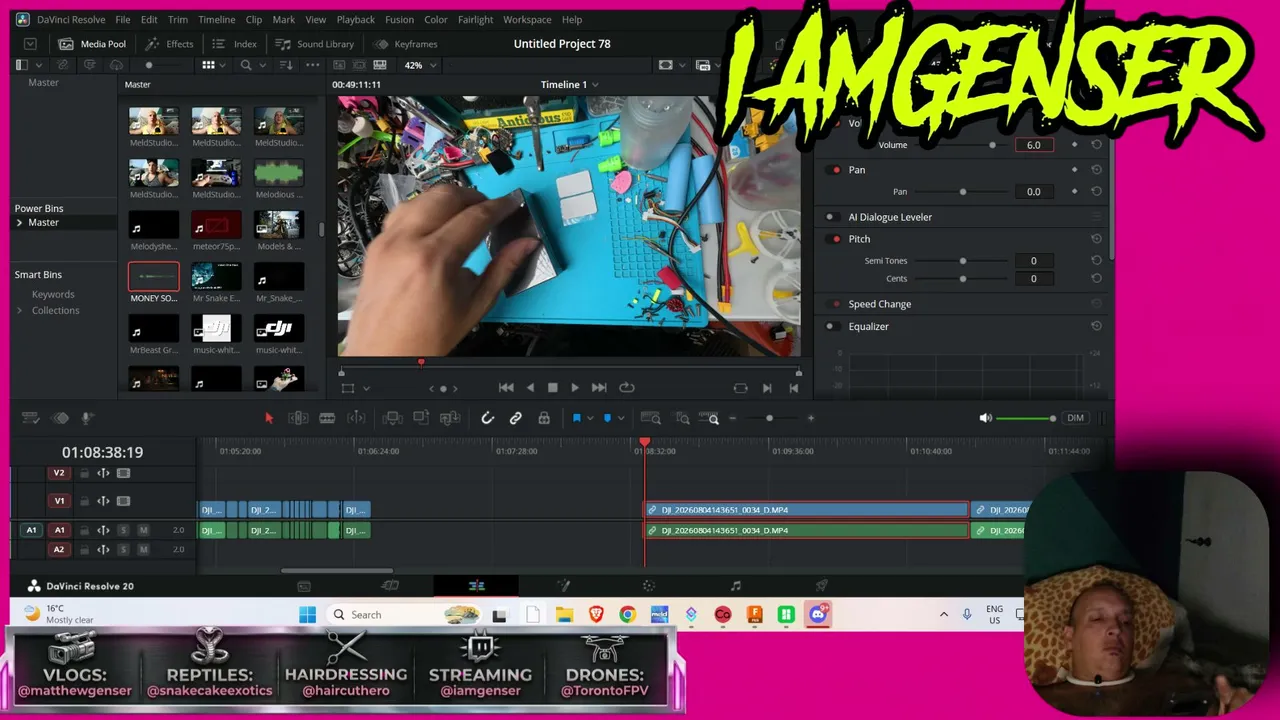Expand the Collections smart bin
Viewport: 1280px width, 720px height.
(19, 311)
